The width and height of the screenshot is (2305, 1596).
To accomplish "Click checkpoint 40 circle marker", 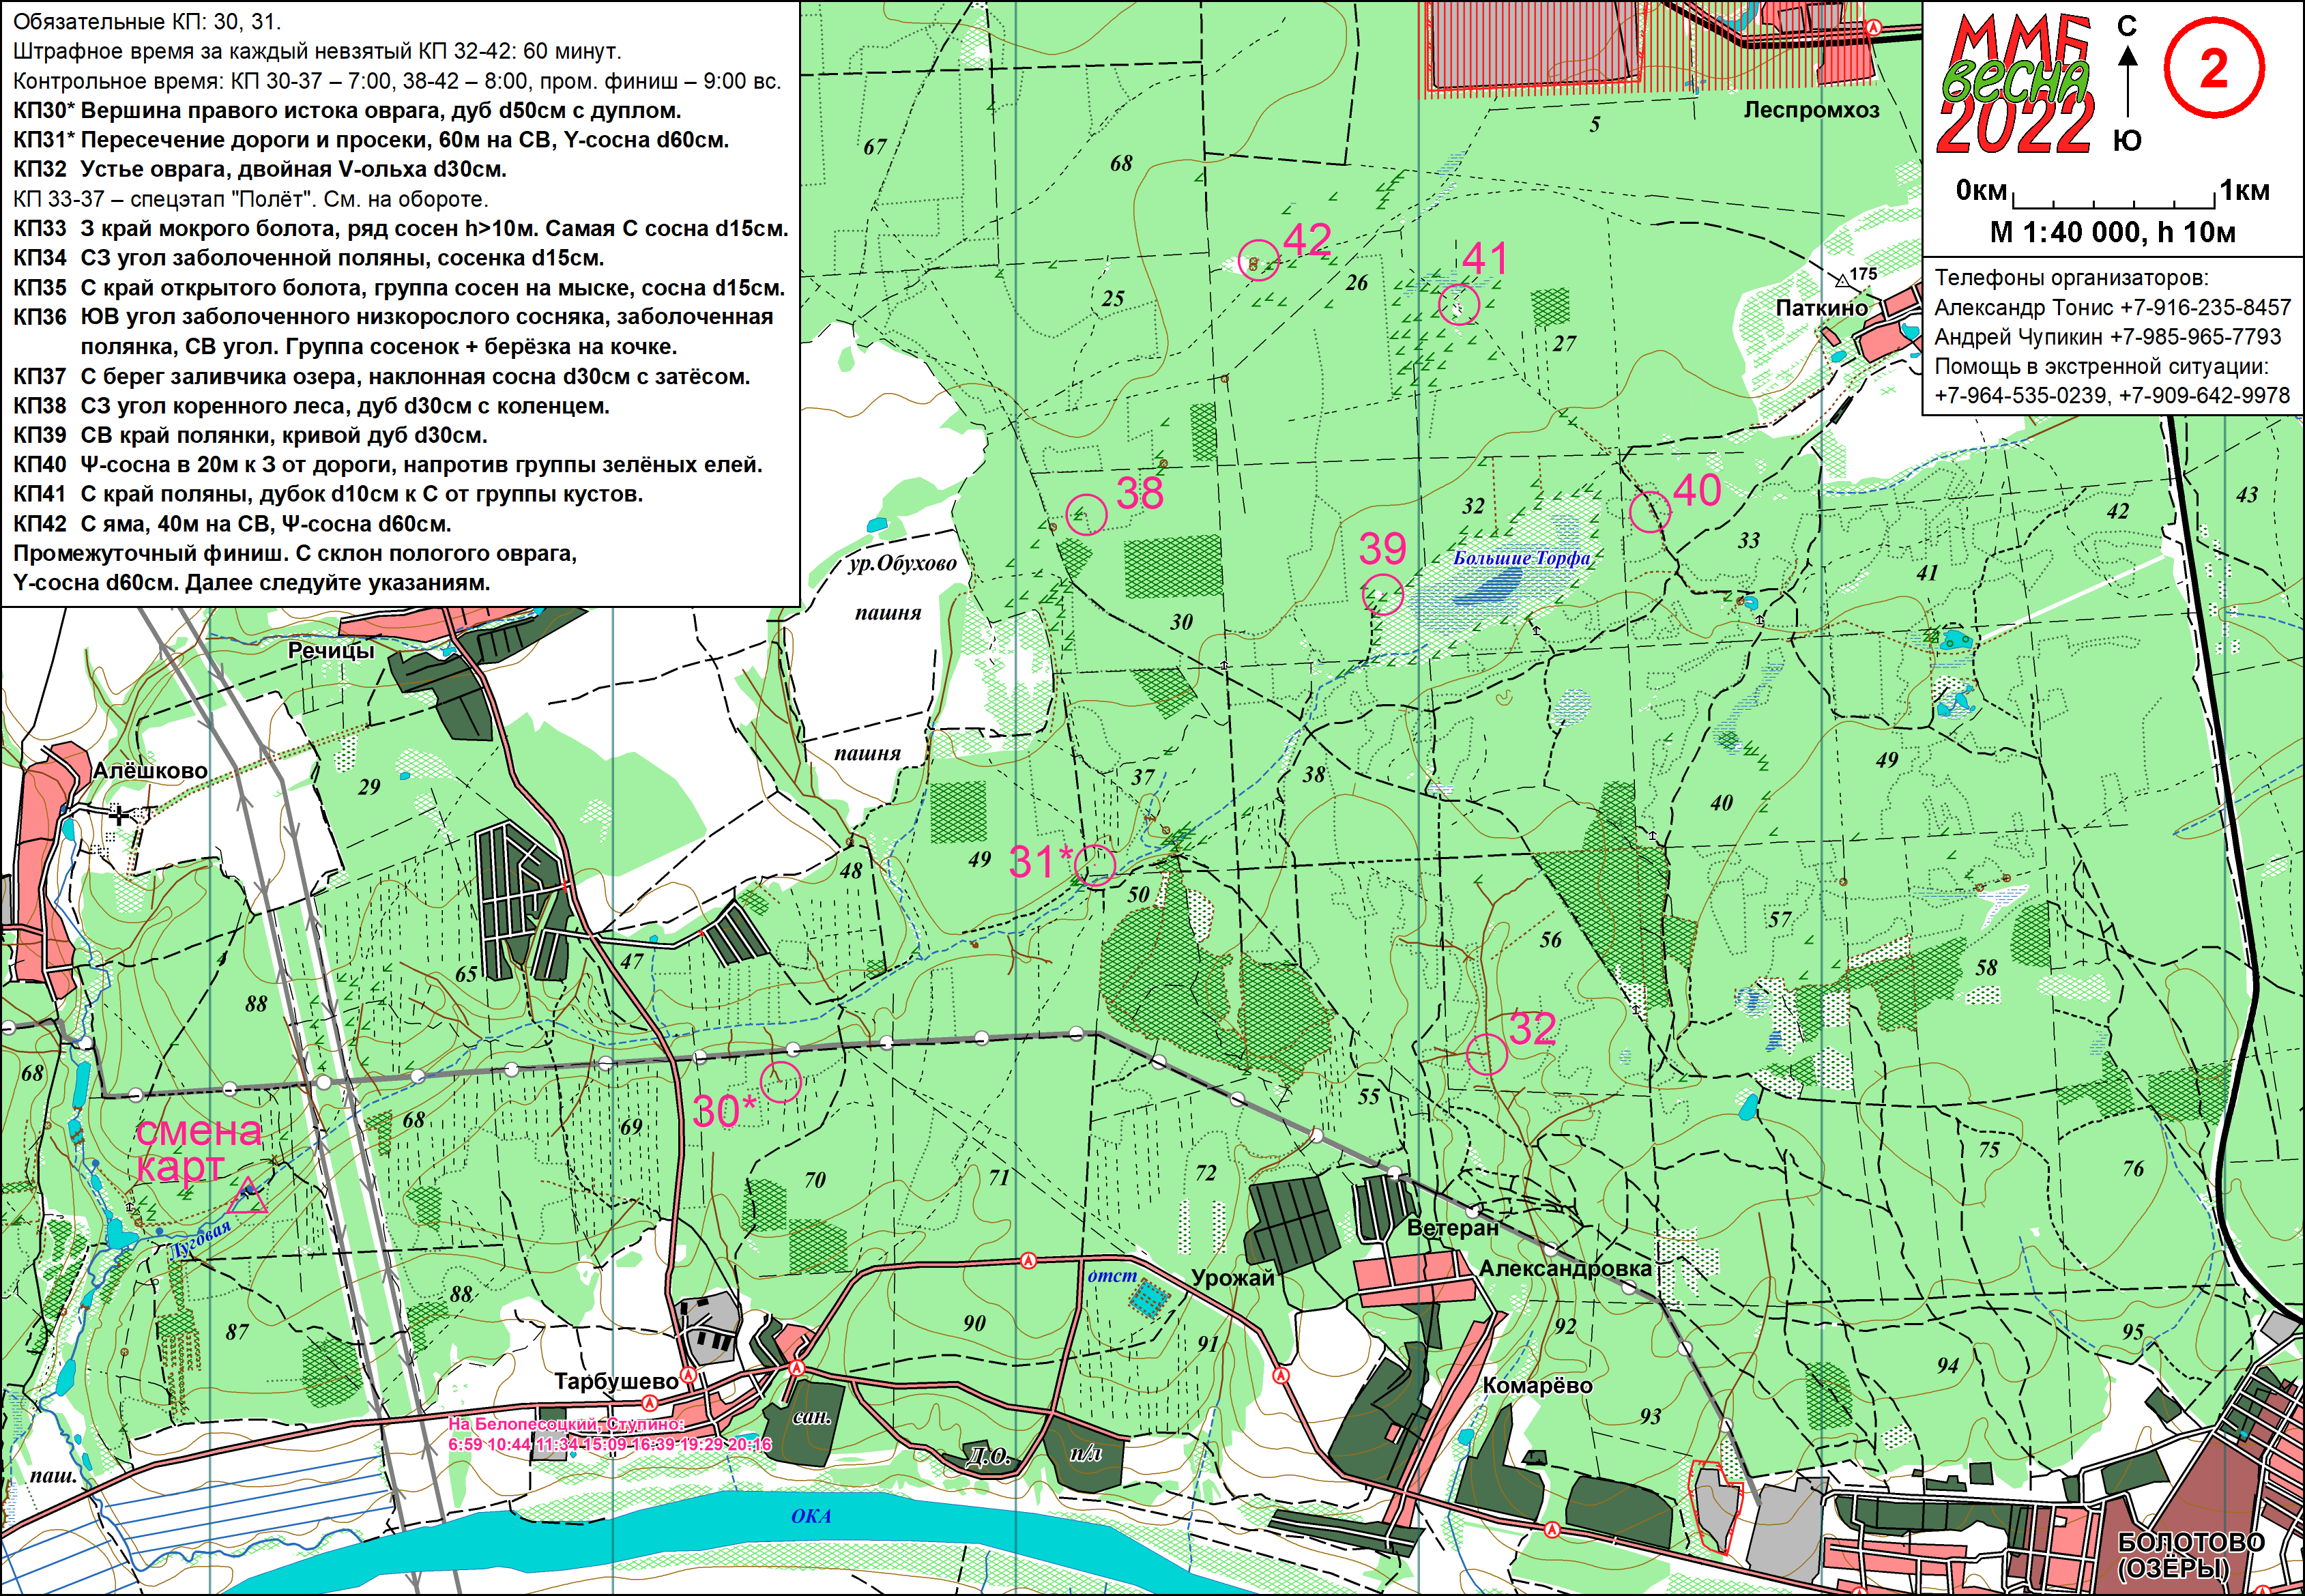I will (x=1649, y=511).
